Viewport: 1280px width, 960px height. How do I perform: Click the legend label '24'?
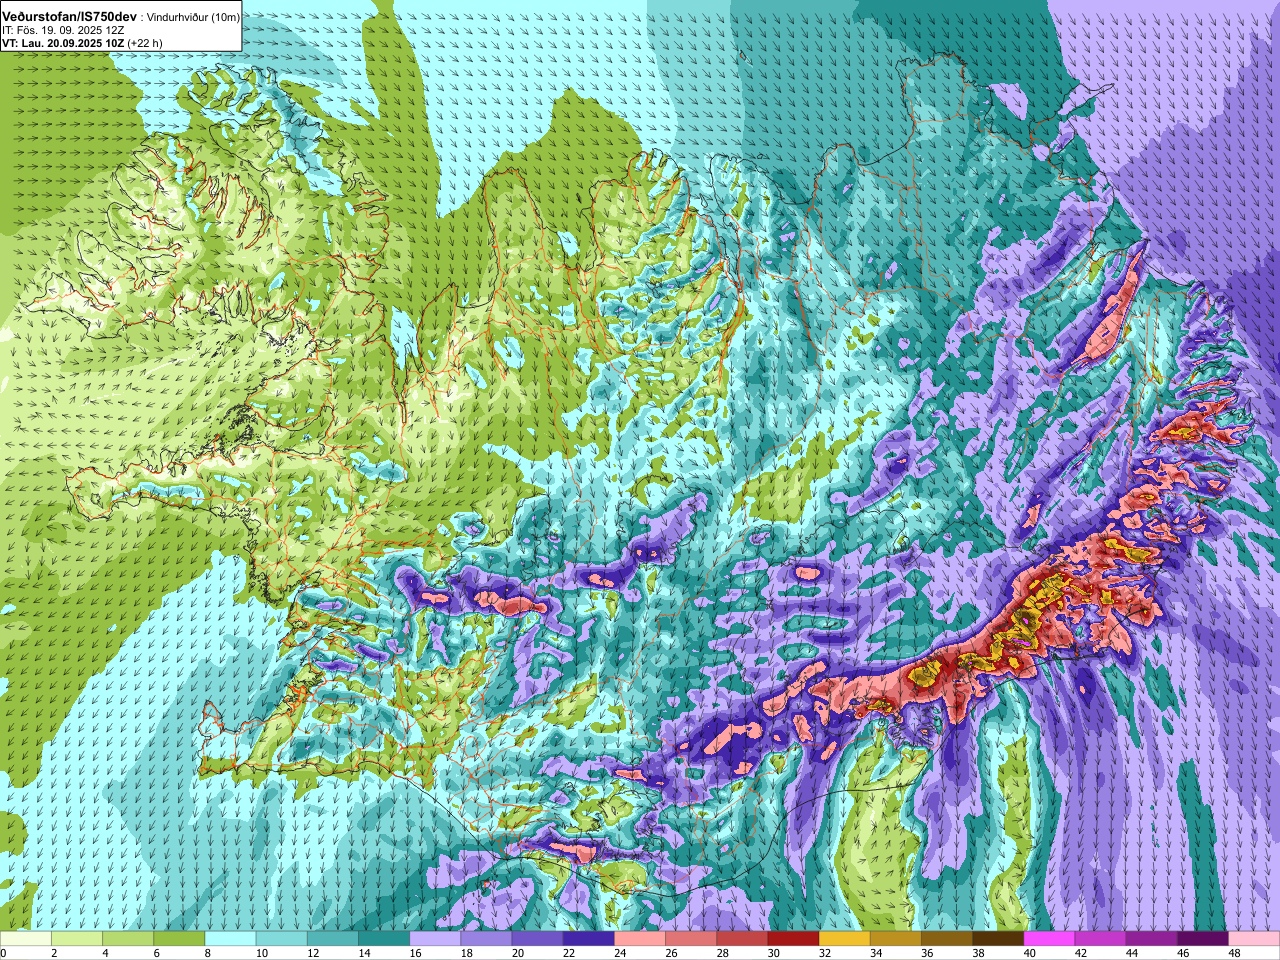619,953
